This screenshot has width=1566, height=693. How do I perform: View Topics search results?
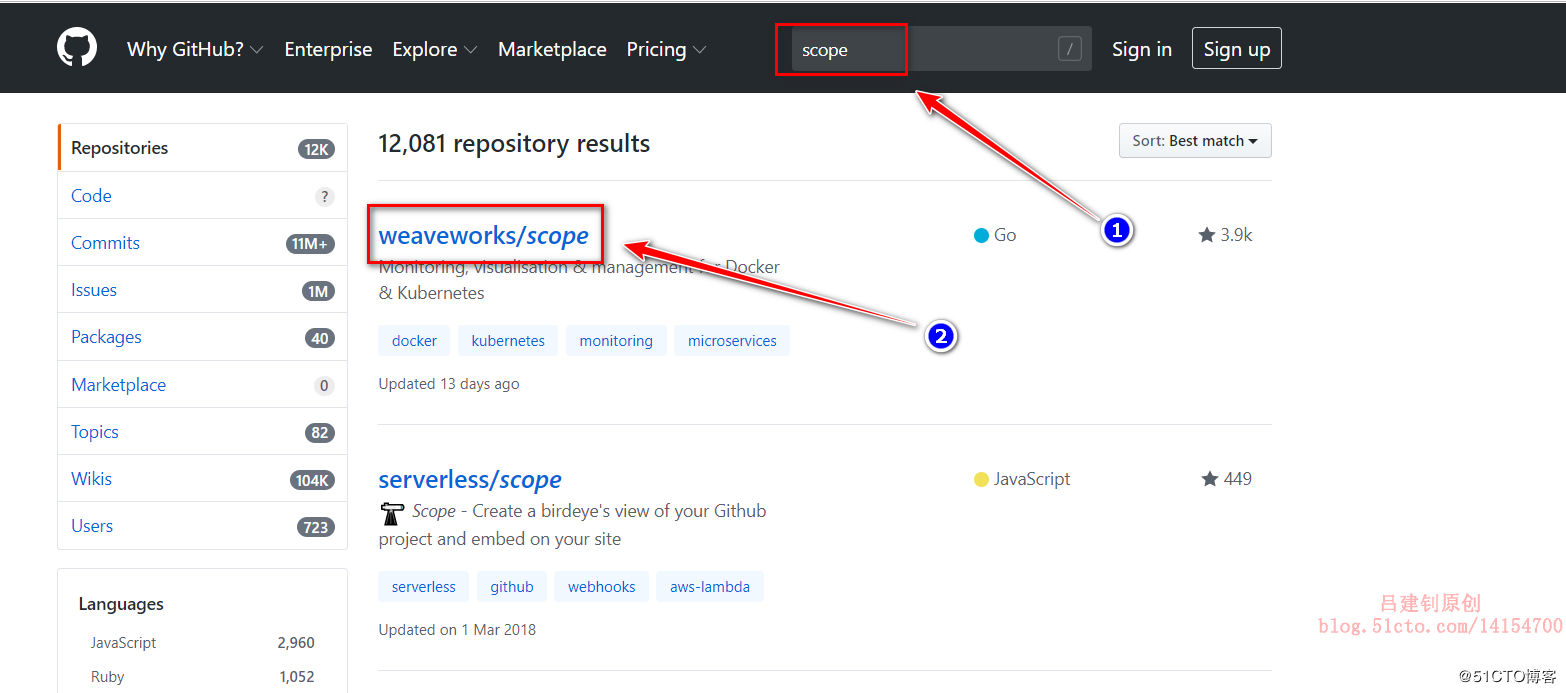point(203,431)
